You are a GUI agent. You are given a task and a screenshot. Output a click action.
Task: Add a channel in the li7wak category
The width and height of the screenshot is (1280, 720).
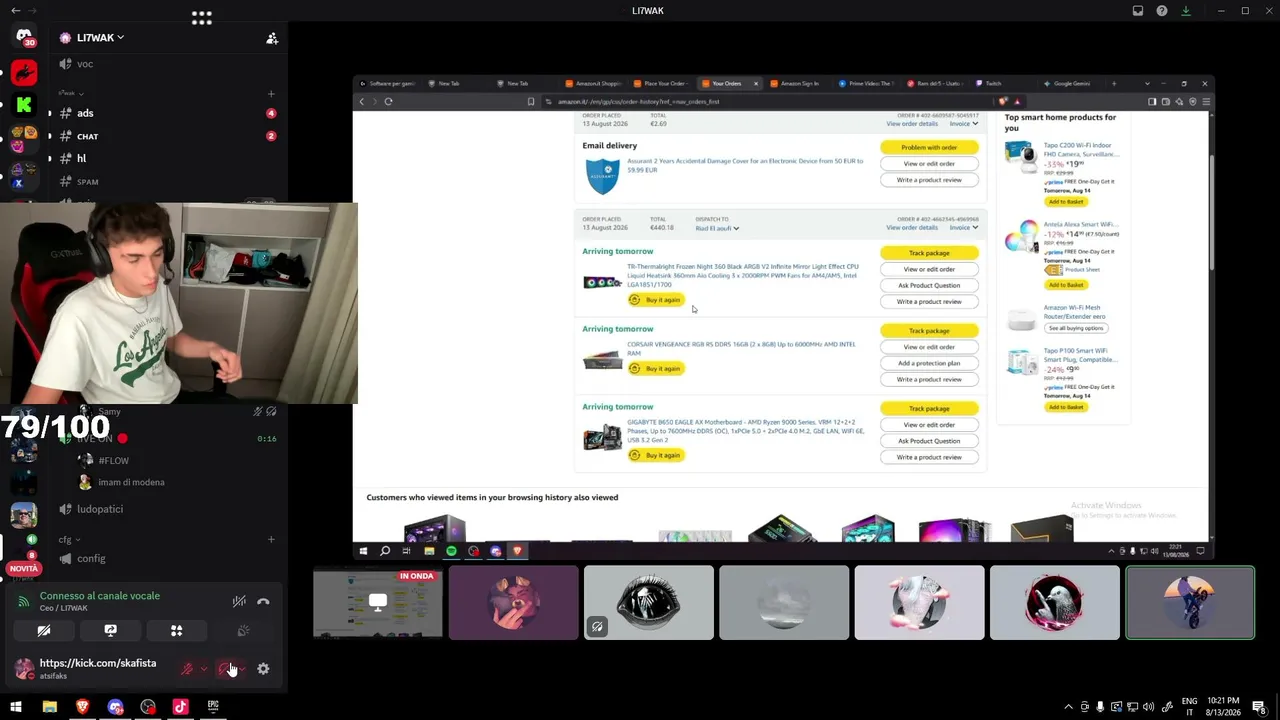coord(271,94)
